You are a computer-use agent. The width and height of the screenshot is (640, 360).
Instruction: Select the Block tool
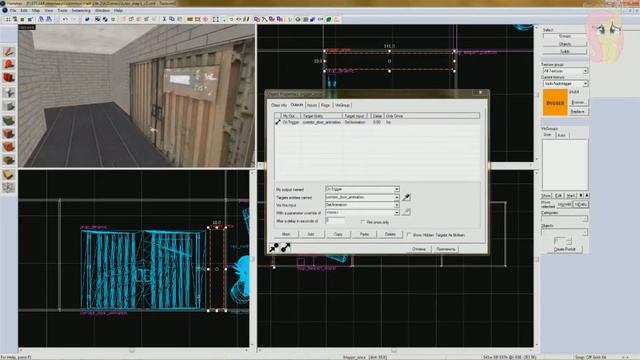pos(9,107)
